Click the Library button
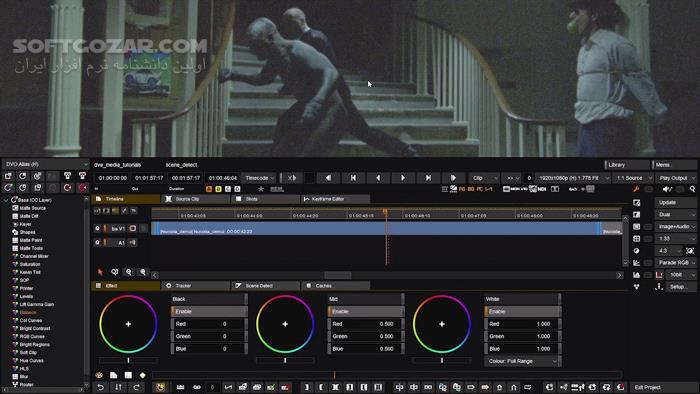This screenshot has height=394, width=700. [x=627, y=165]
